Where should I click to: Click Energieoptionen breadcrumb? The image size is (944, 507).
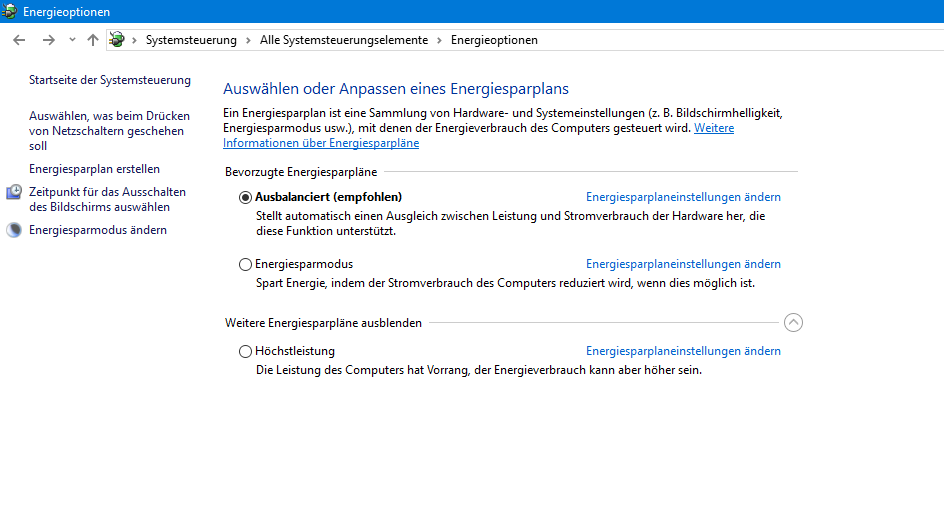(x=494, y=40)
